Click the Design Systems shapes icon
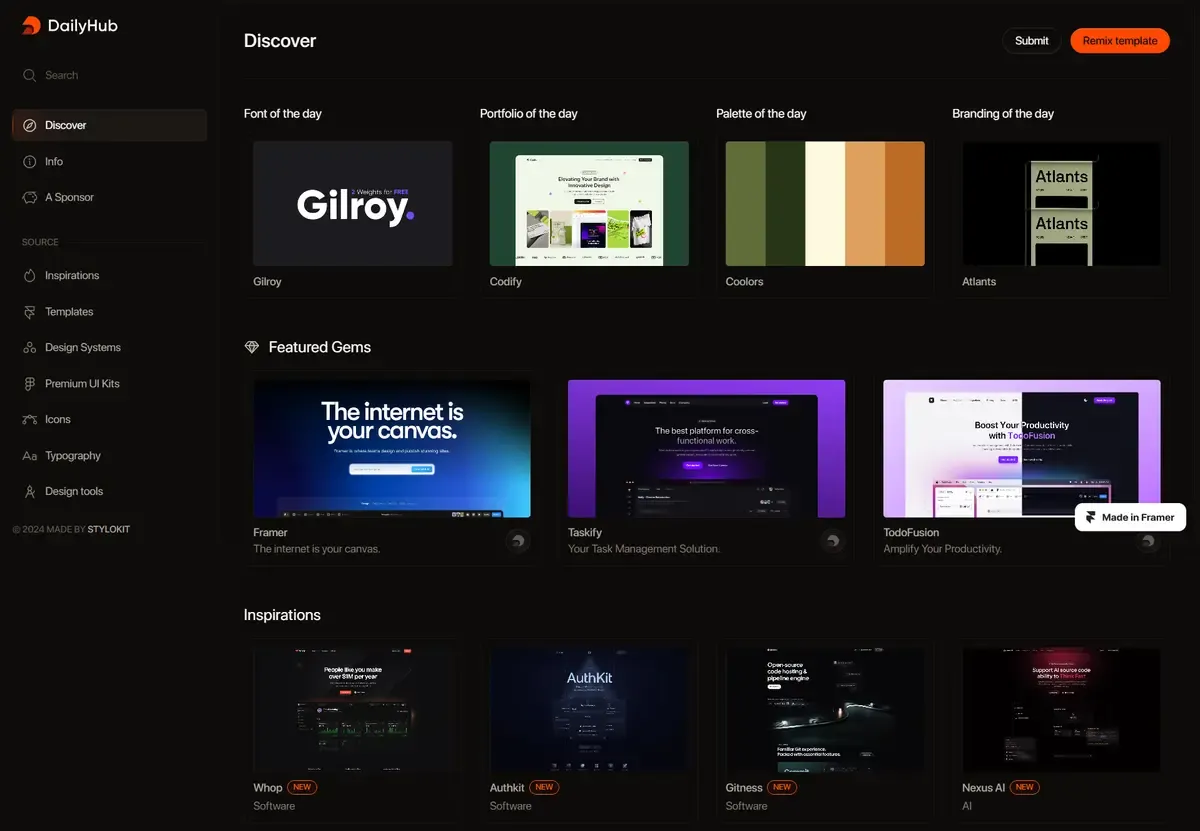 pos(30,348)
